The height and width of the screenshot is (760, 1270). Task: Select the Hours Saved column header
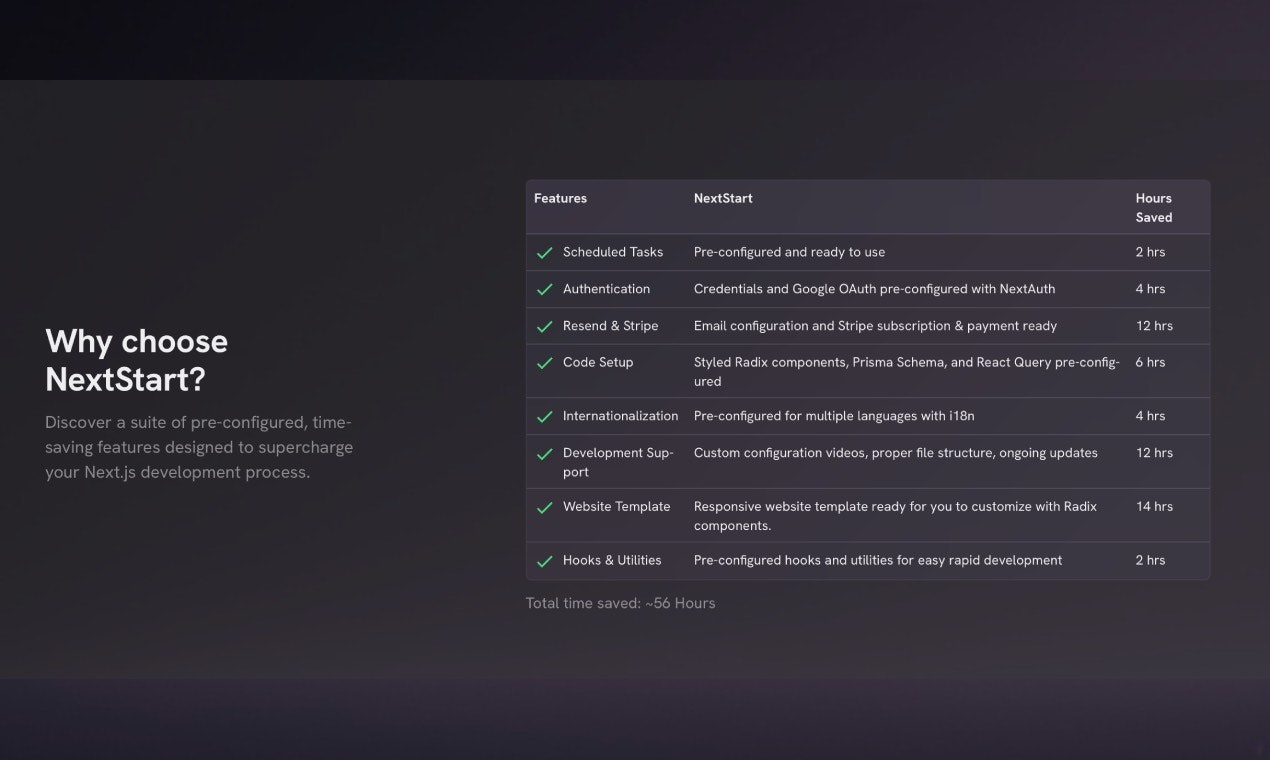point(1154,208)
